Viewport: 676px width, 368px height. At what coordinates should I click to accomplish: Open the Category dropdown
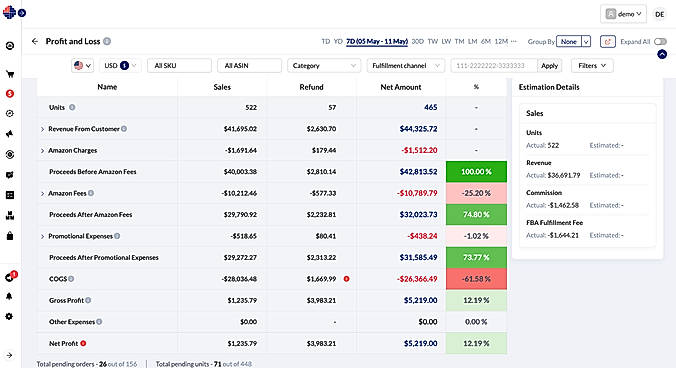324,65
